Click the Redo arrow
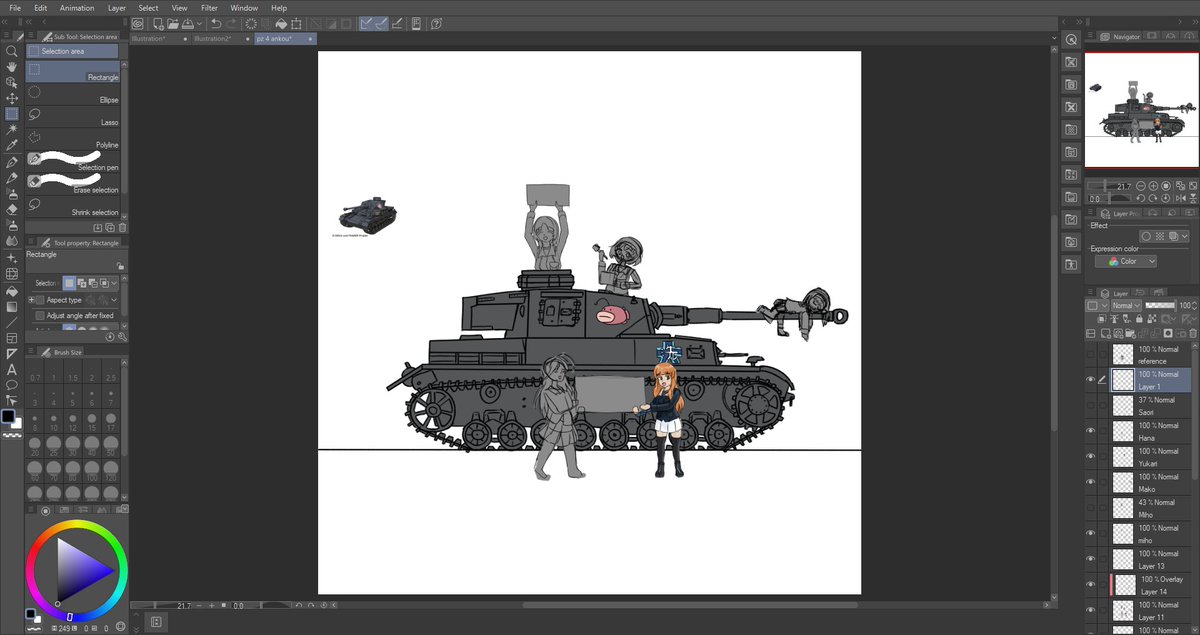 [x=230, y=23]
